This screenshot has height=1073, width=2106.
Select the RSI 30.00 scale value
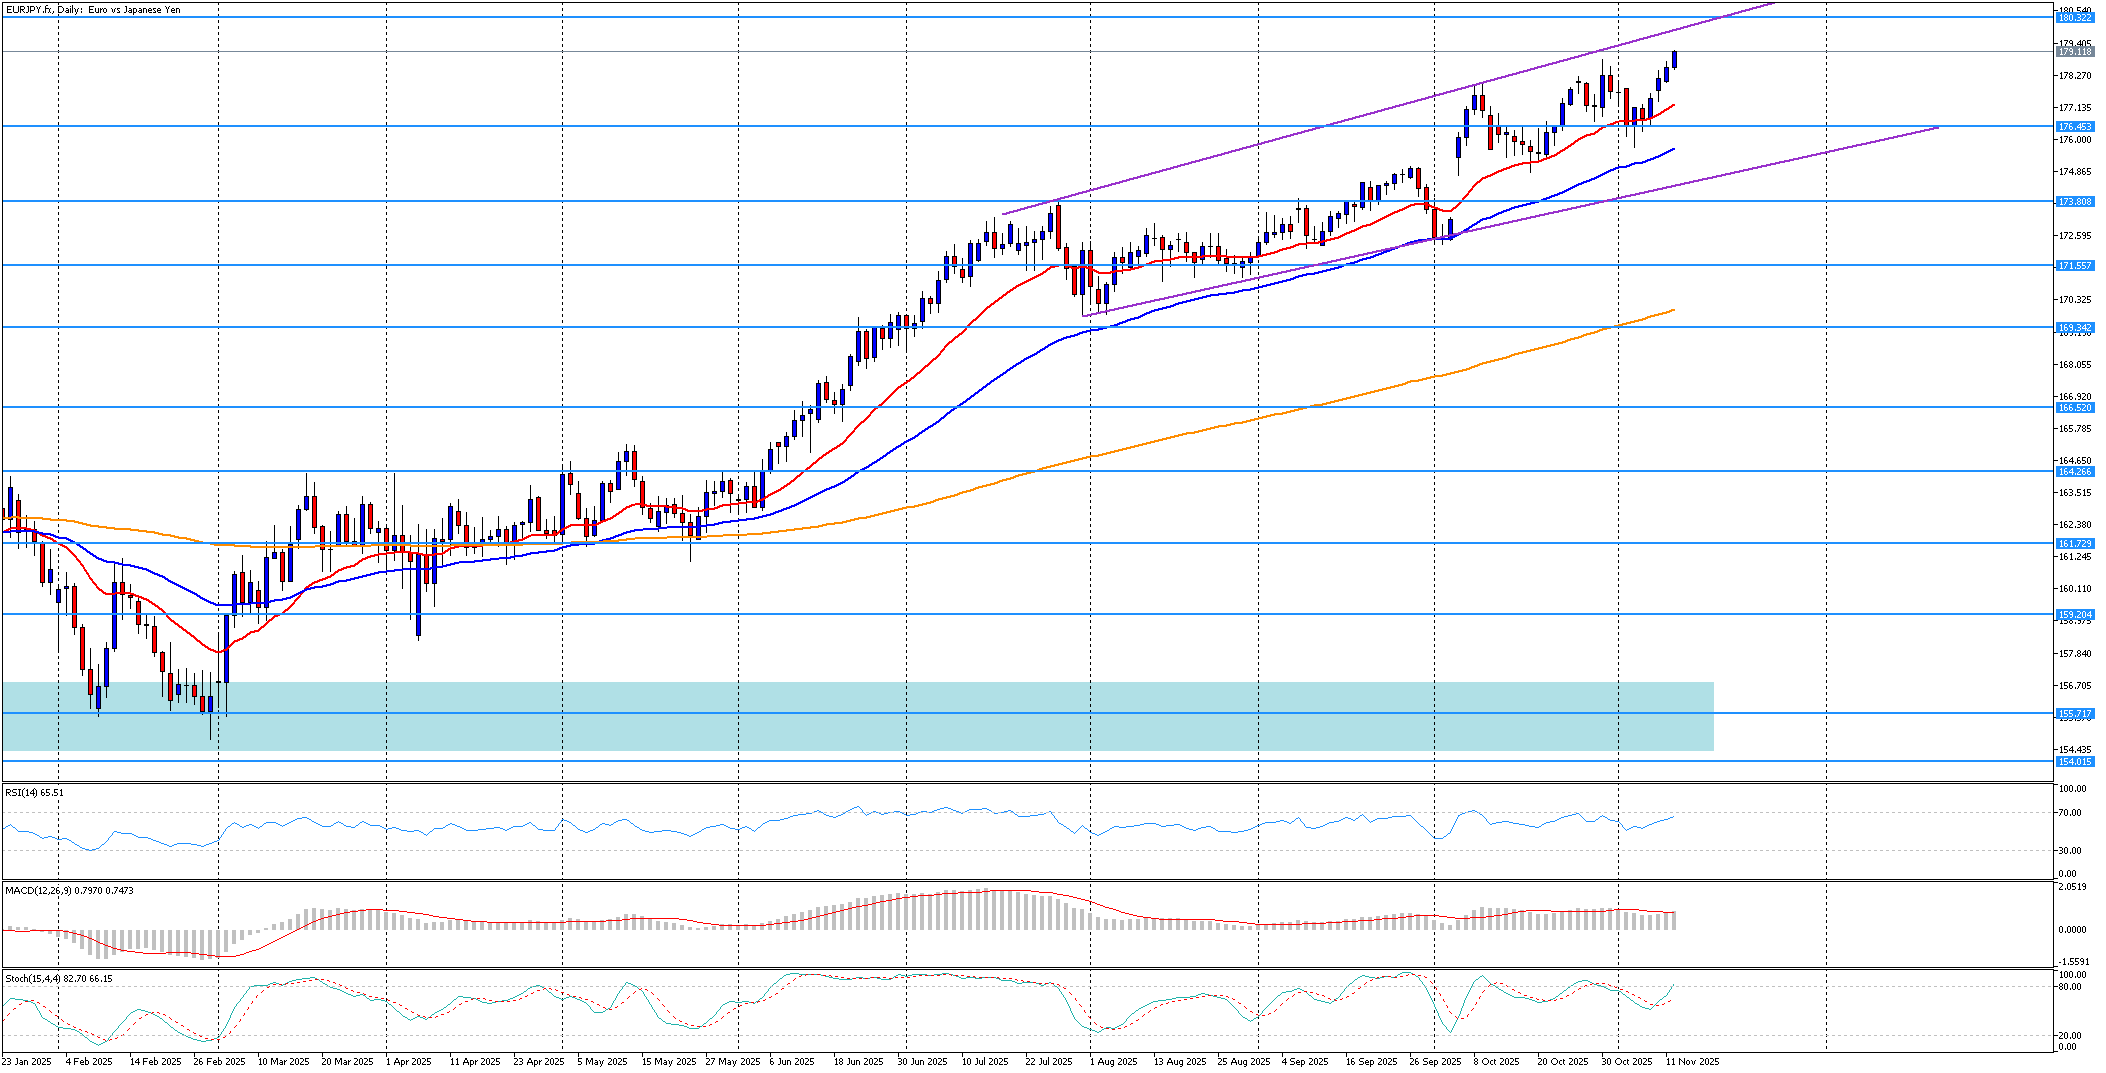point(2070,851)
